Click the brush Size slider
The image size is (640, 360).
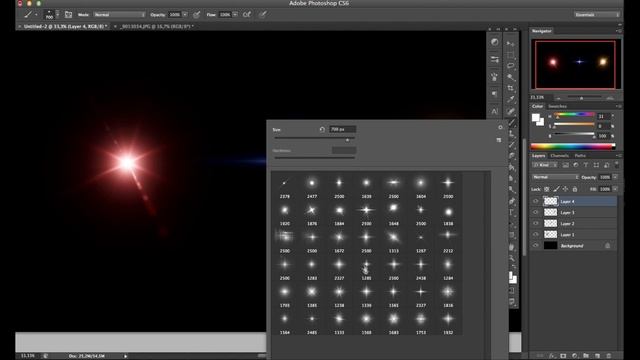(315, 139)
